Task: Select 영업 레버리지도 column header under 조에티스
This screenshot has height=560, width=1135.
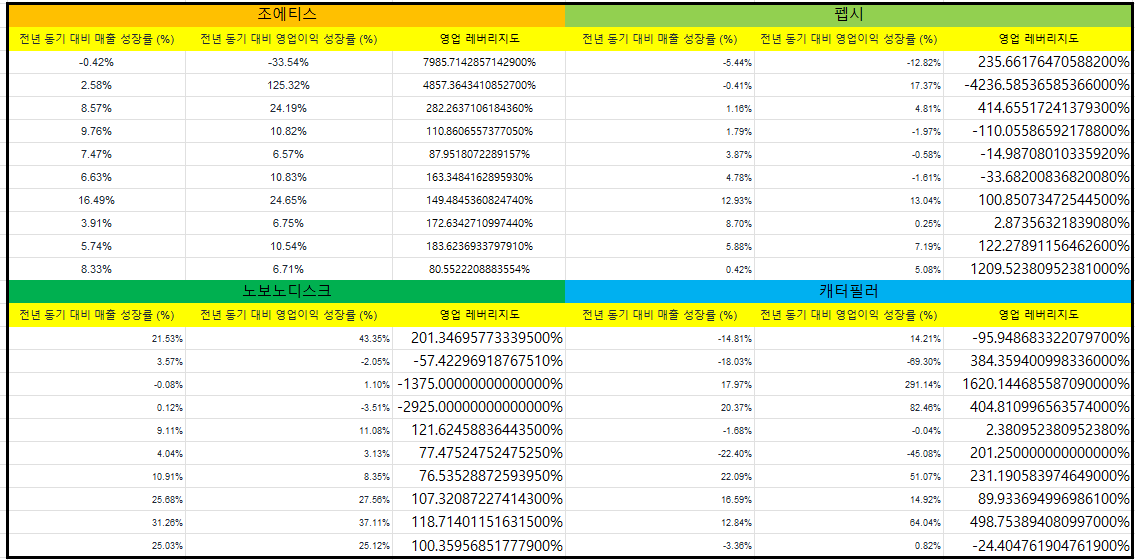Action: point(478,39)
